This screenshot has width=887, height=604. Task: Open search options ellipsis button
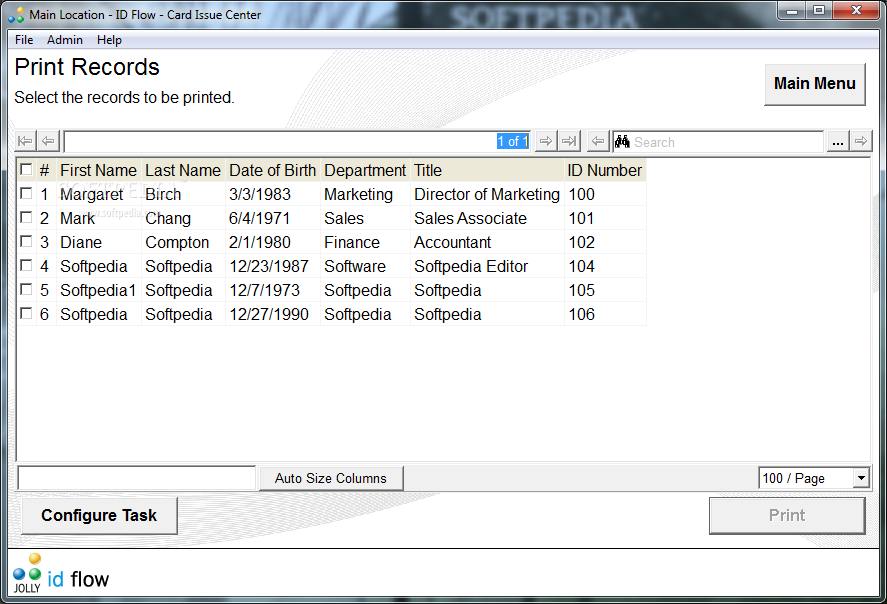tap(838, 141)
